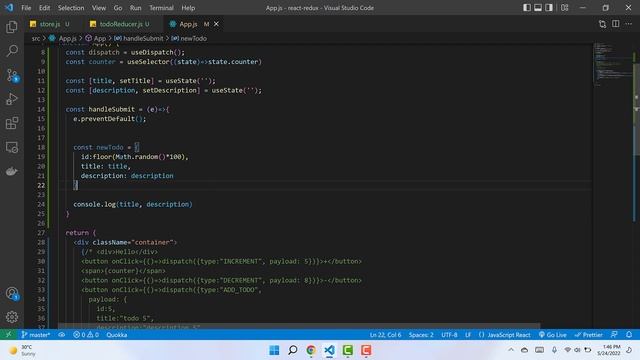Image resolution: width=640 pixels, height=360 pixels.
Task: Click the Watch icon next to master branch
Action: 62,335
